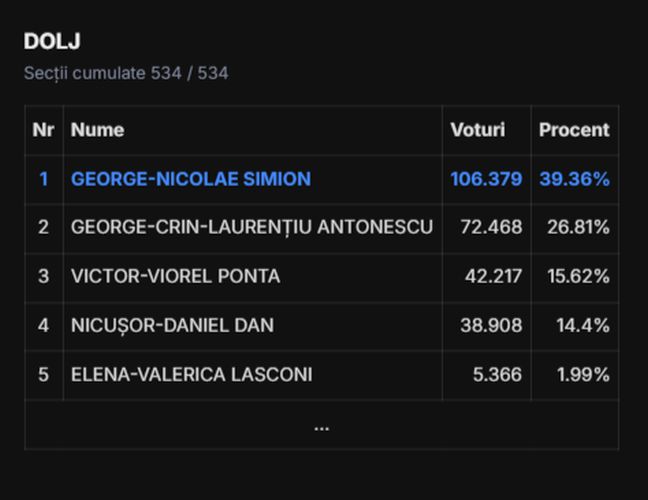Image resolution: width=648 pixels, height=500 pixels.
Task: Click the Secții cumulate 534 / 534 text
Action: coord(126,73)
